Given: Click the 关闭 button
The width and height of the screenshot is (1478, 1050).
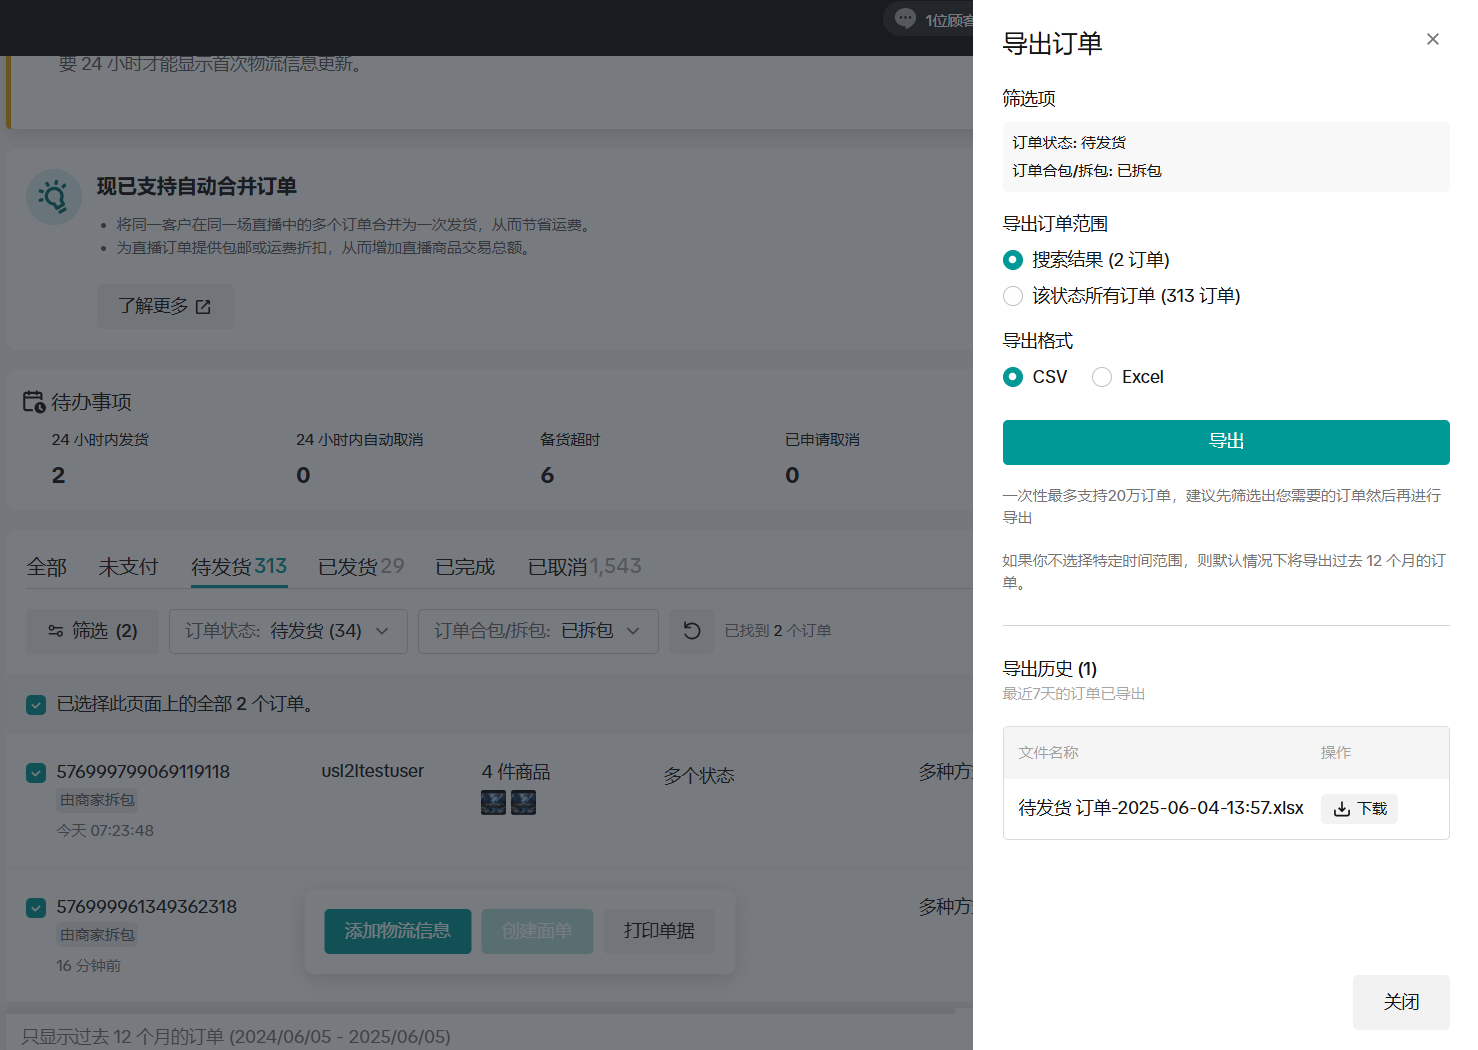Looking at the screenshot, I should click(1400, 1002).
